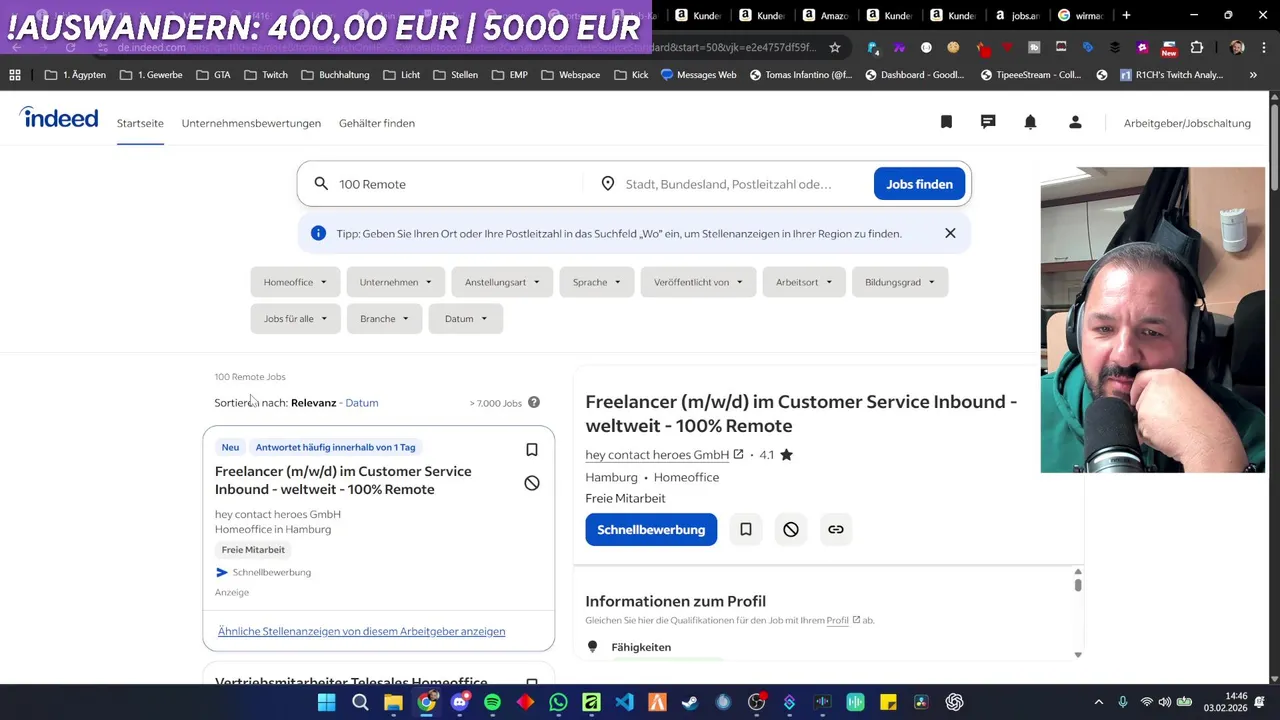The width and height of the screenshot is (1280, 720).
Task: Expand the Veröffentlicht von filter
Action: (698, 282)
